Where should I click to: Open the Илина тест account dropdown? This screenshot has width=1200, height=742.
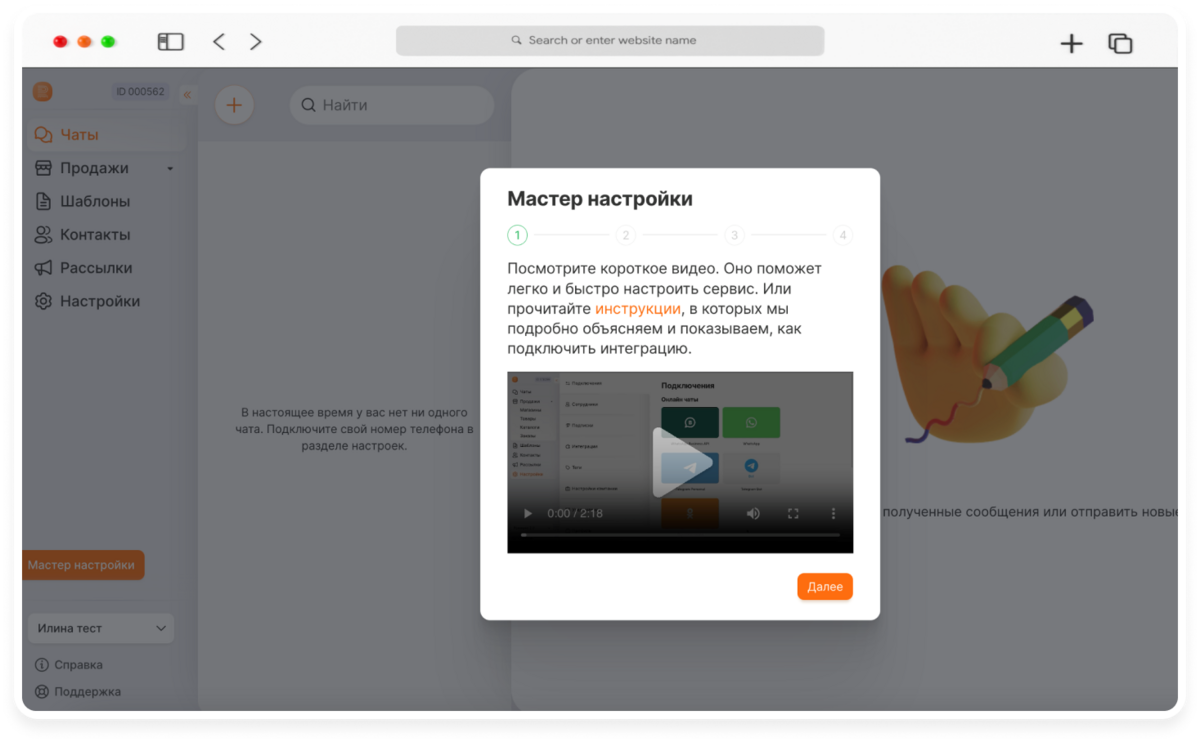(x=101, y=628)
